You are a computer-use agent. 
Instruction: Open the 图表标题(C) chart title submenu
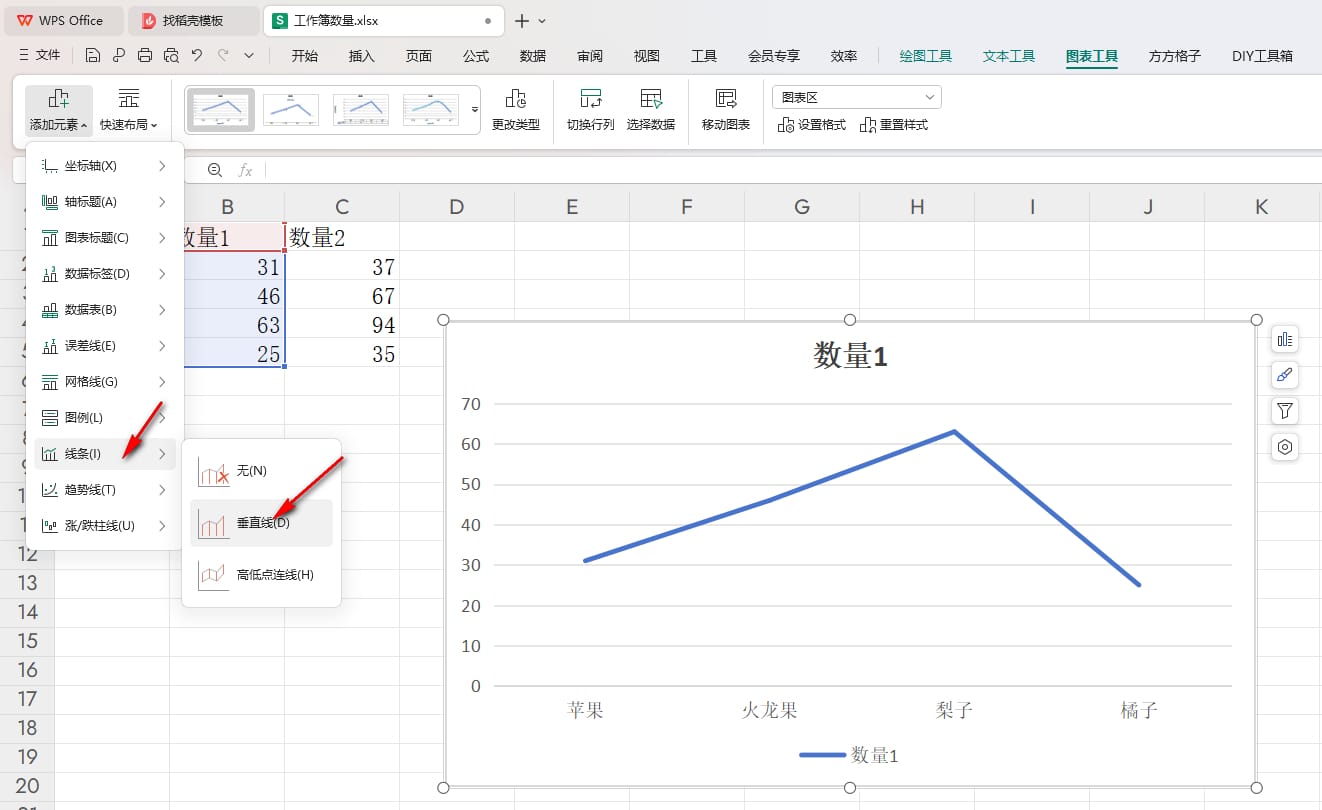coord(105,238)
